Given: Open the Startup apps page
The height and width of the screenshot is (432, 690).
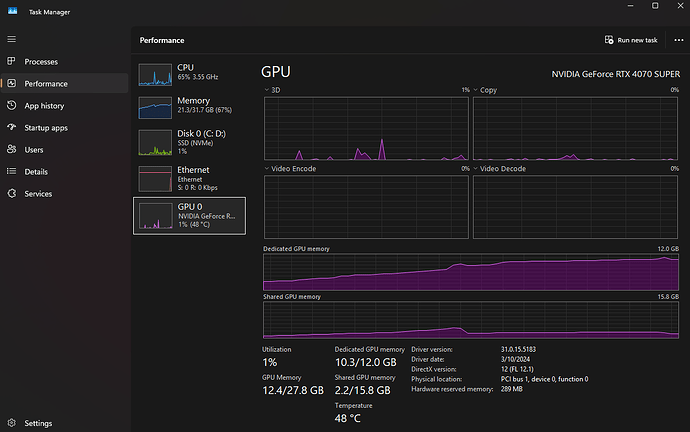Looking at the screenshot, I should (x=46, y=127).
